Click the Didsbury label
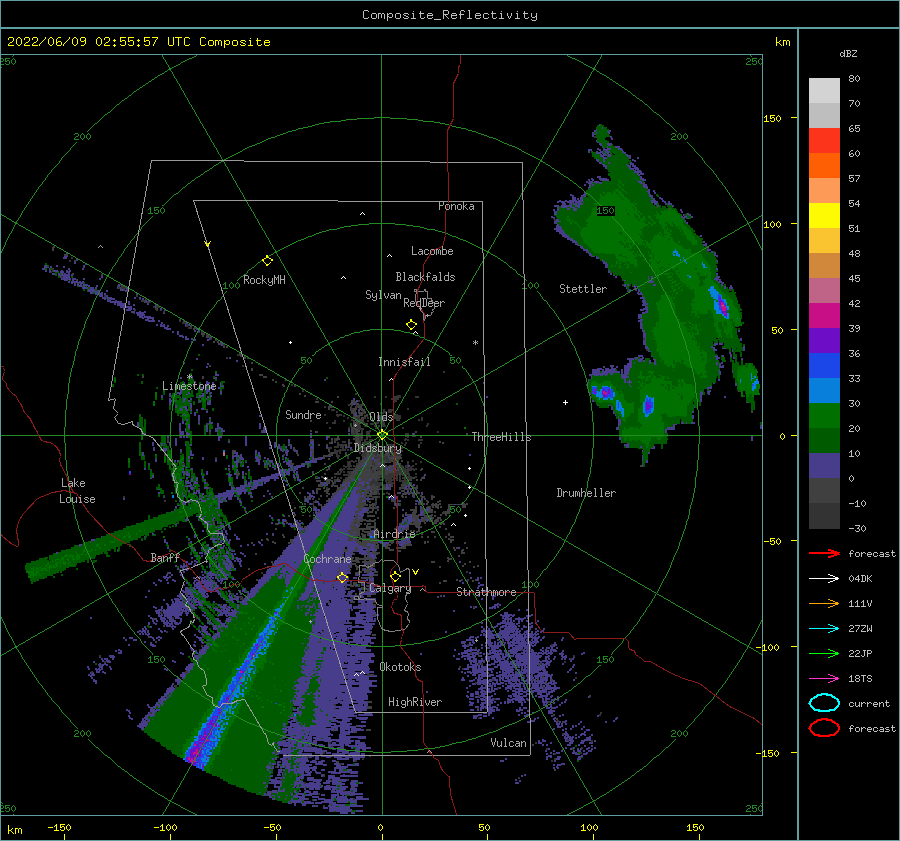 pyautogui.click(x=378, y=448)
